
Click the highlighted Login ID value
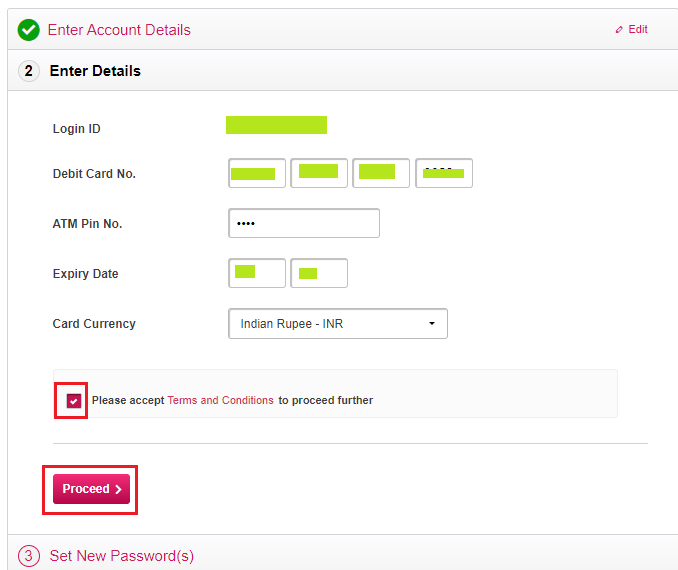[276, 125]
